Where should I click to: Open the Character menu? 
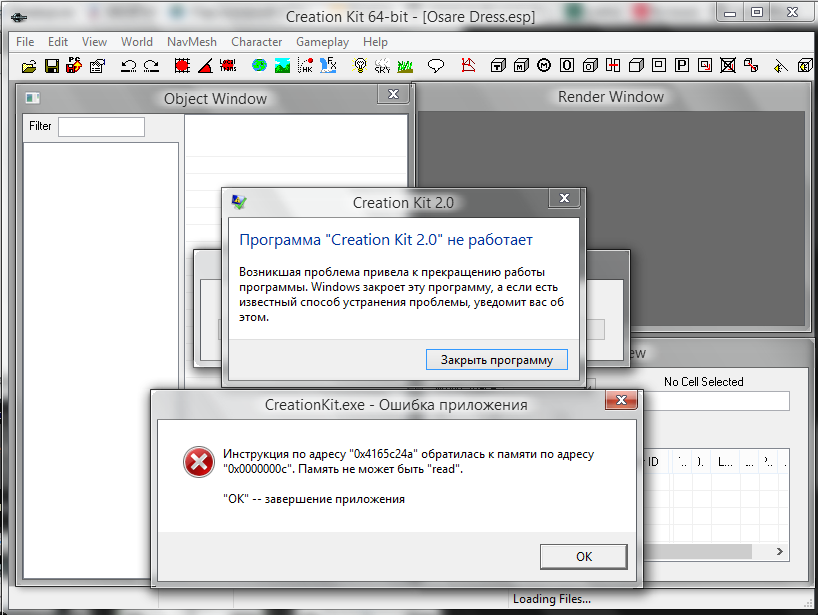click(x=256, y=42)
